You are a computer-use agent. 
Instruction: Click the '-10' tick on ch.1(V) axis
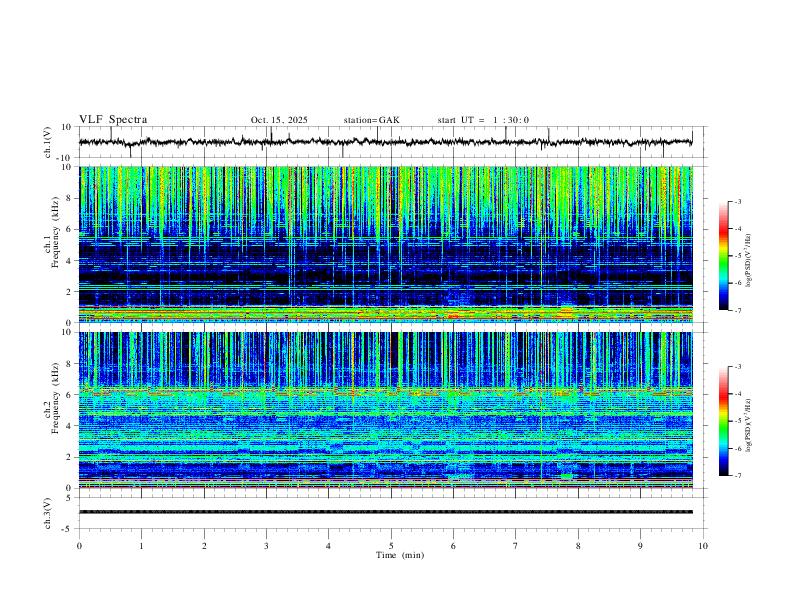pos(63,158)
